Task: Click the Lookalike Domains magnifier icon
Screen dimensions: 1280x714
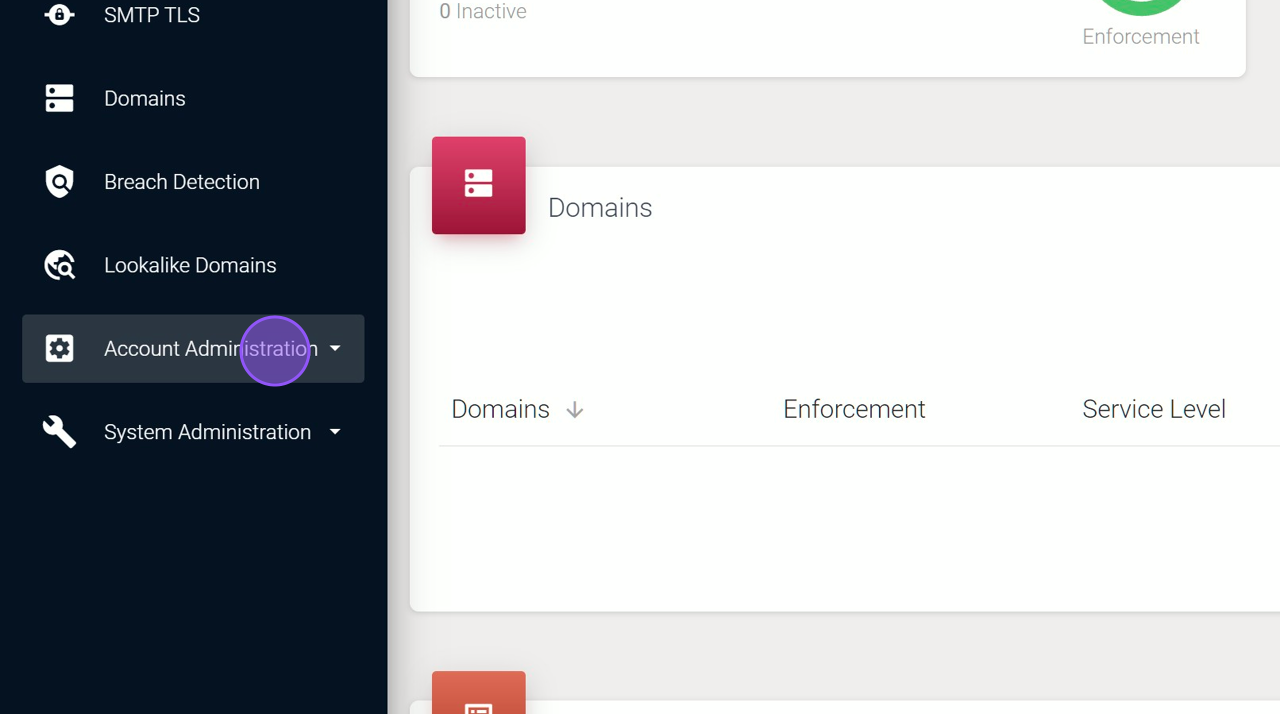Action: point(59,265)
